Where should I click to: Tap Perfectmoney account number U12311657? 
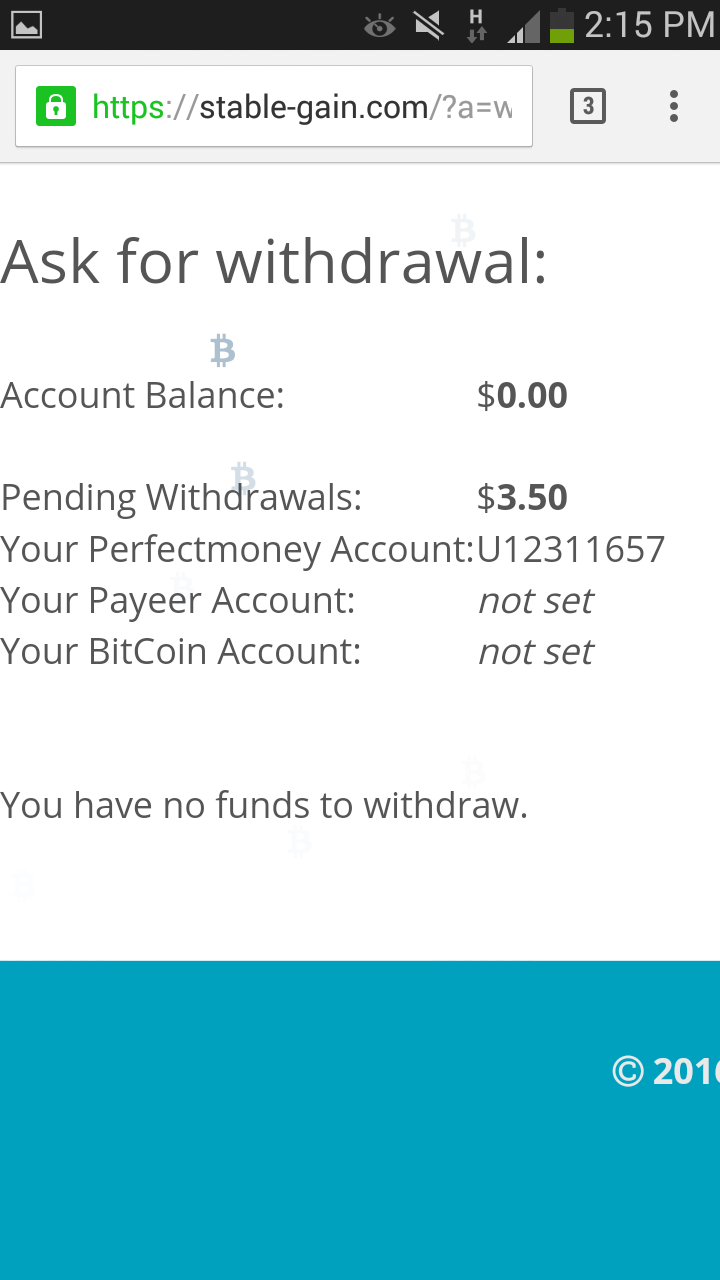pos(571,549)
